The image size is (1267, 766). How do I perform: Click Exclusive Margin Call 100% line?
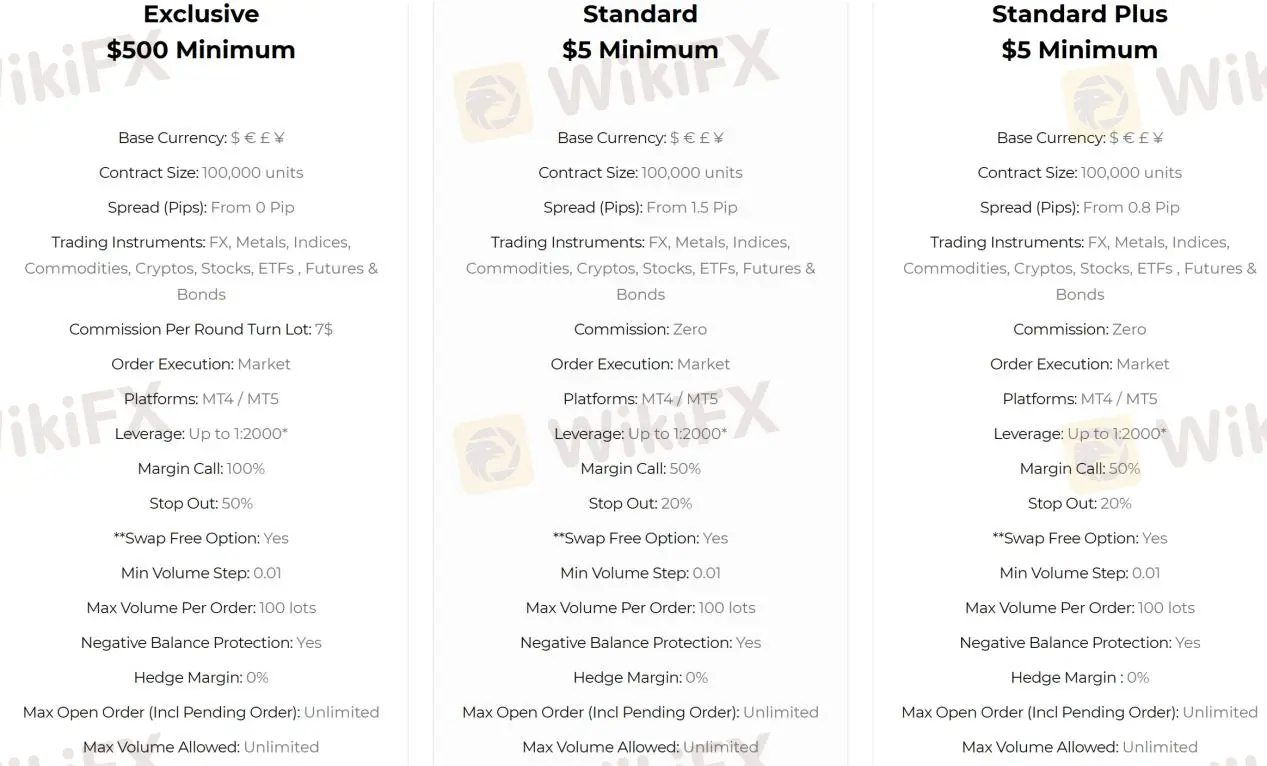(201, 469)
